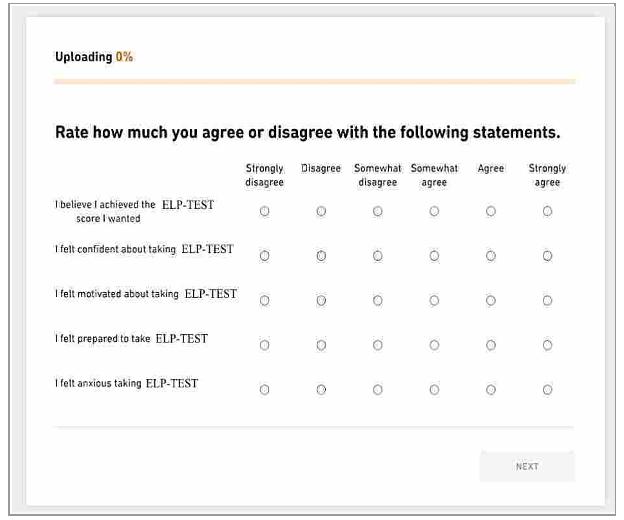The height and width of the screenshot is (520, 624).
Task: Select Strongly disagree for felt motivated statement
Action: tap(264, 300)
